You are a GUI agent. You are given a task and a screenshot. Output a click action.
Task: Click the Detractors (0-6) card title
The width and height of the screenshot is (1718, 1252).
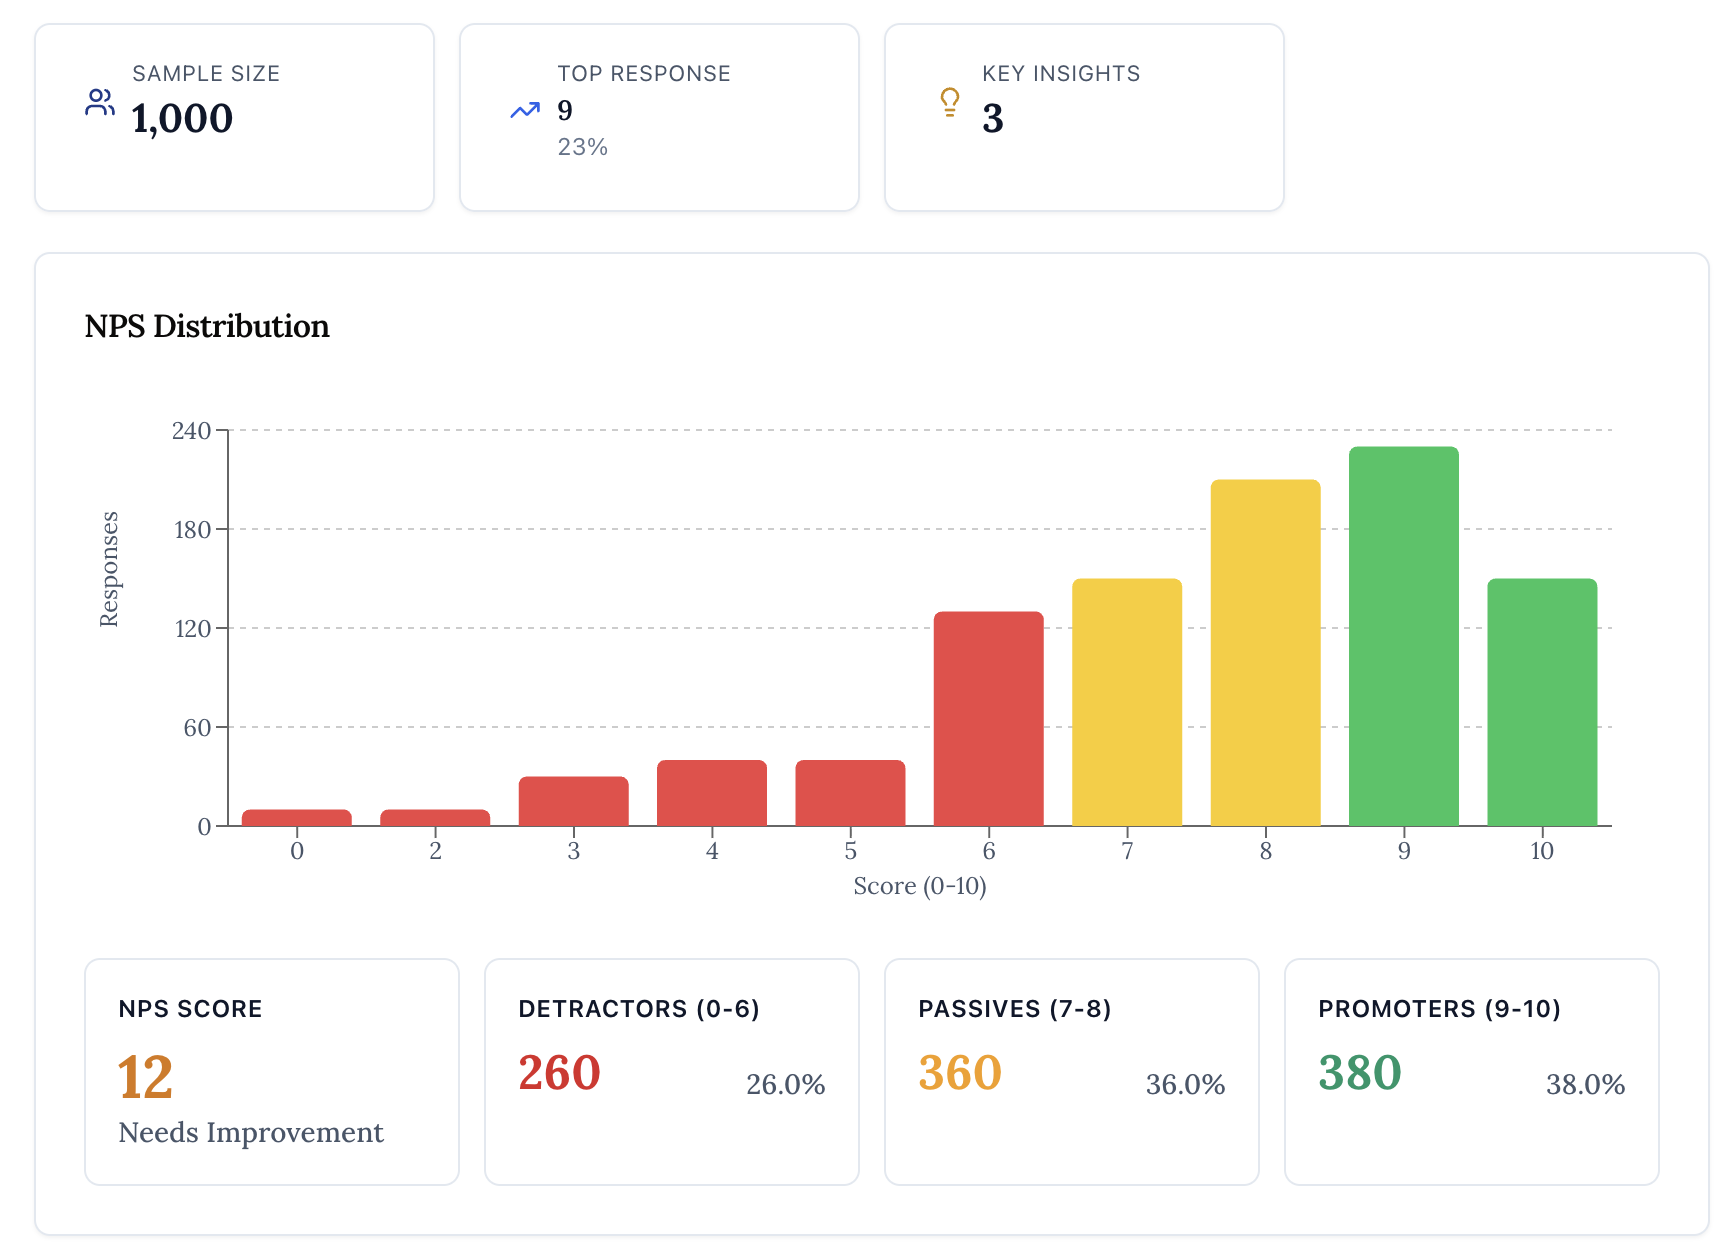pos(639,1009)
